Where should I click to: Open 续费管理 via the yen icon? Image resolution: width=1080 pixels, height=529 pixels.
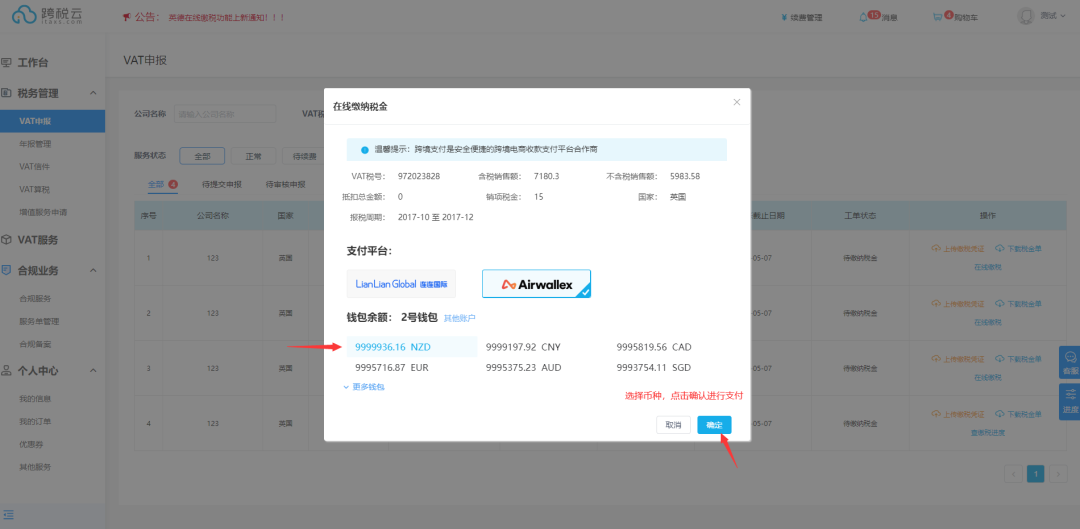tap(785, 17)
